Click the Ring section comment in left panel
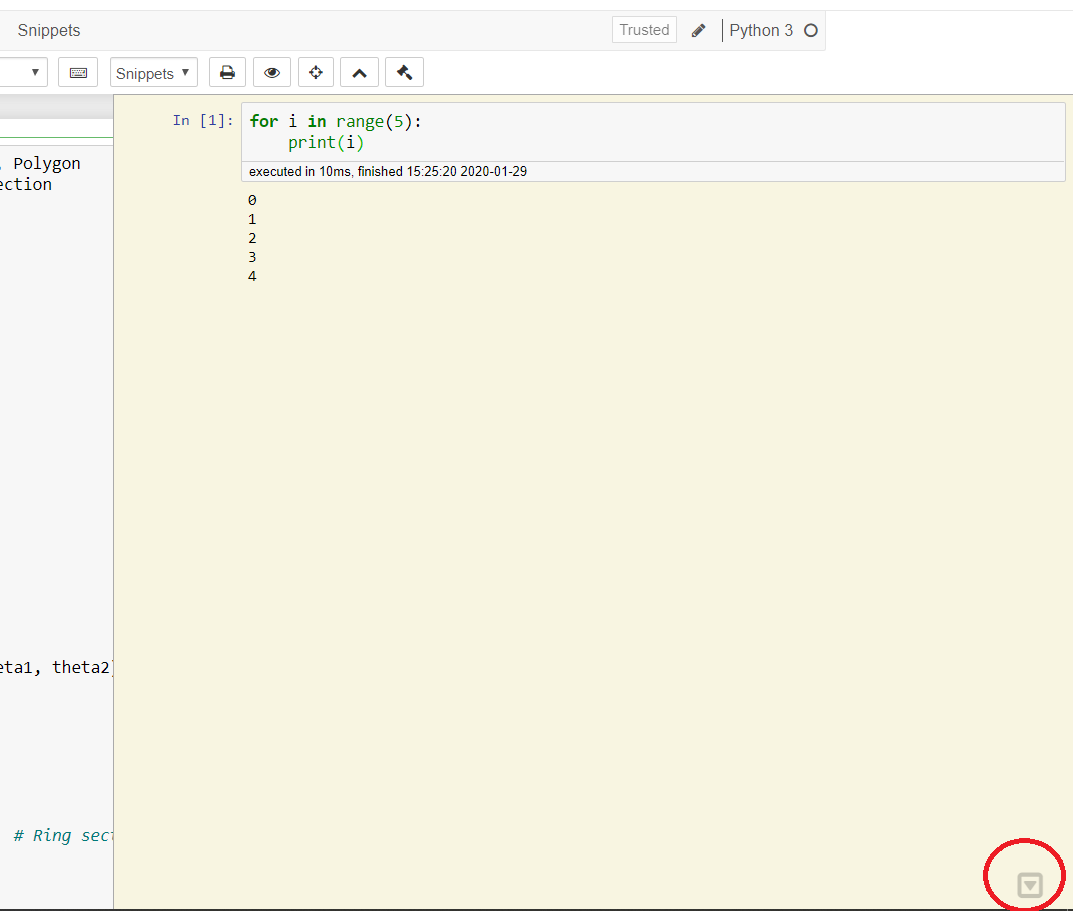Screen dimensions: 1073x911 (64, 835)
